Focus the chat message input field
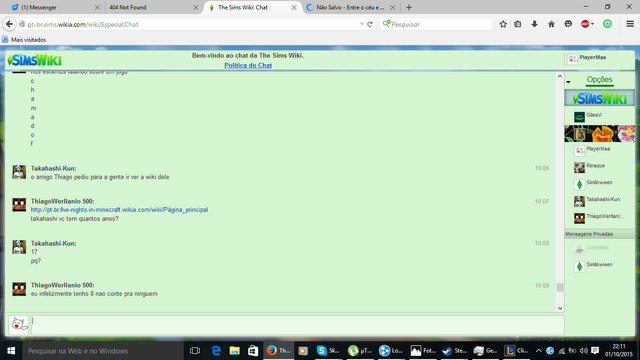Screen dimensions: 640x360 point(298,325)
